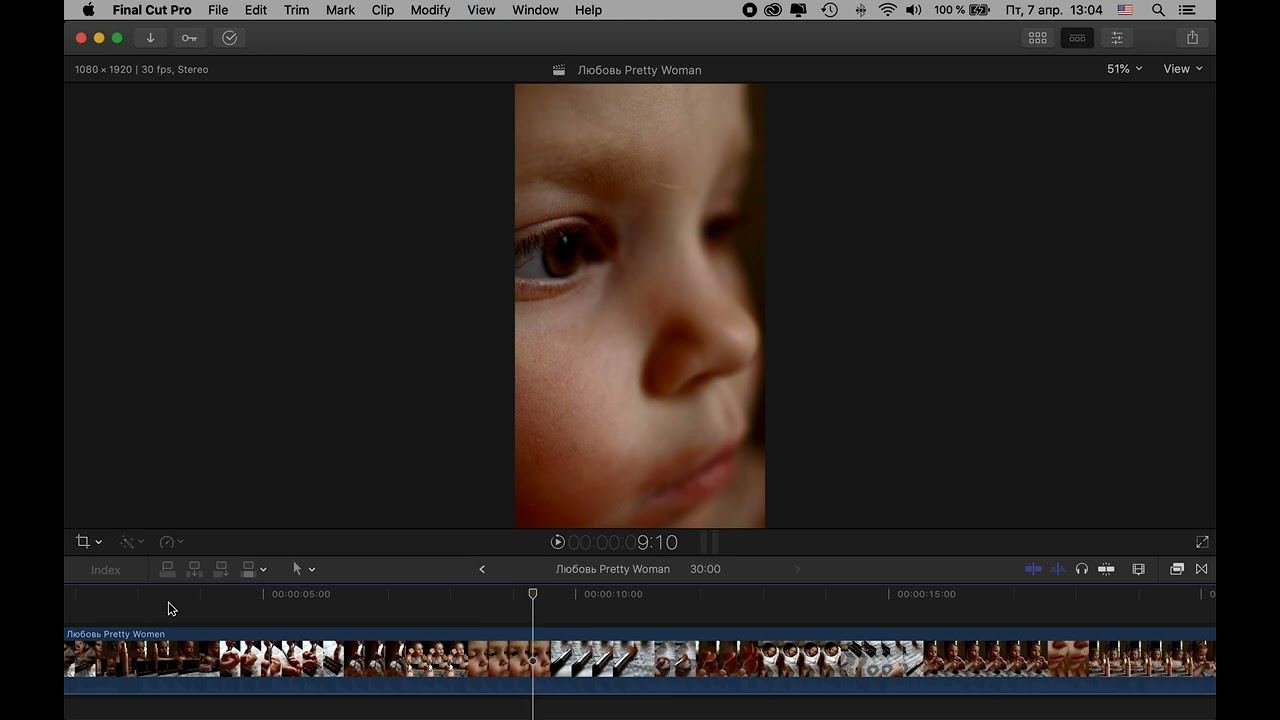Open the Keyword Editor key icon
Image resolution: width=1280 pixels, height=720 pixels.
point(189,38)
